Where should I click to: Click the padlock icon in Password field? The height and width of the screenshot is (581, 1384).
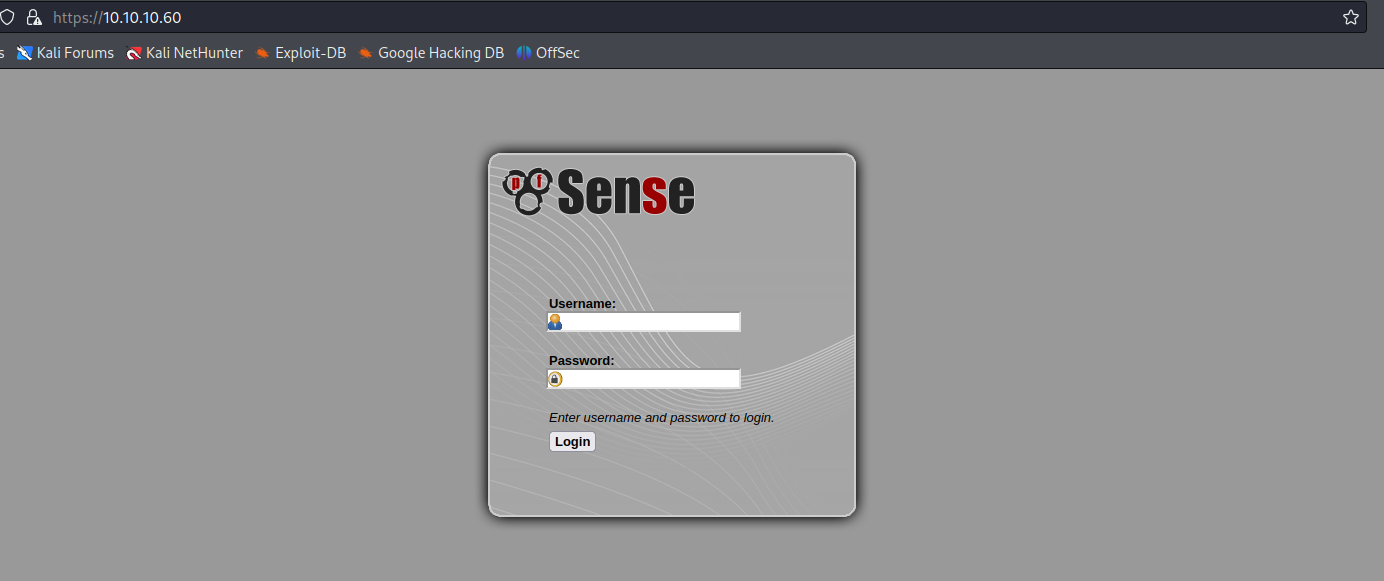[x=555, y=379]
